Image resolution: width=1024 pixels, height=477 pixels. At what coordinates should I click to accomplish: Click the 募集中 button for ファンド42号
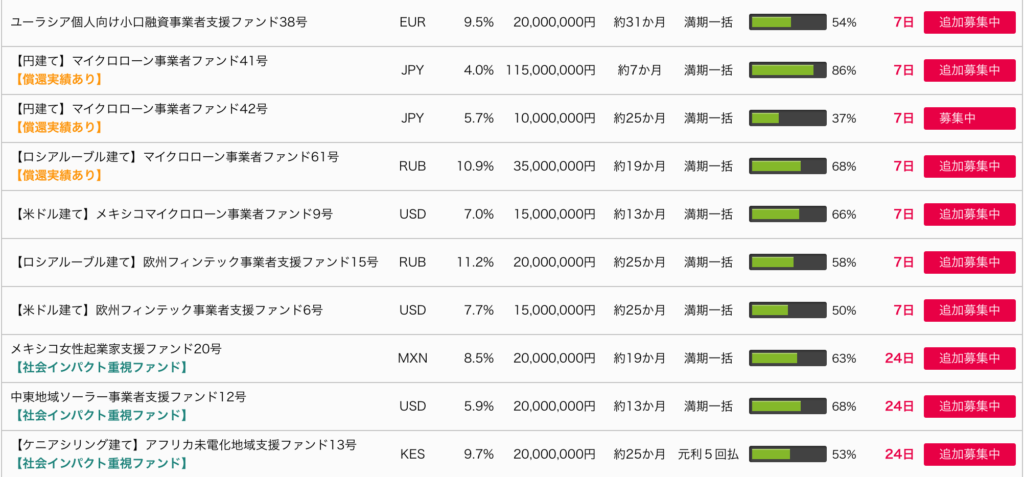click(x=969, y=118)
